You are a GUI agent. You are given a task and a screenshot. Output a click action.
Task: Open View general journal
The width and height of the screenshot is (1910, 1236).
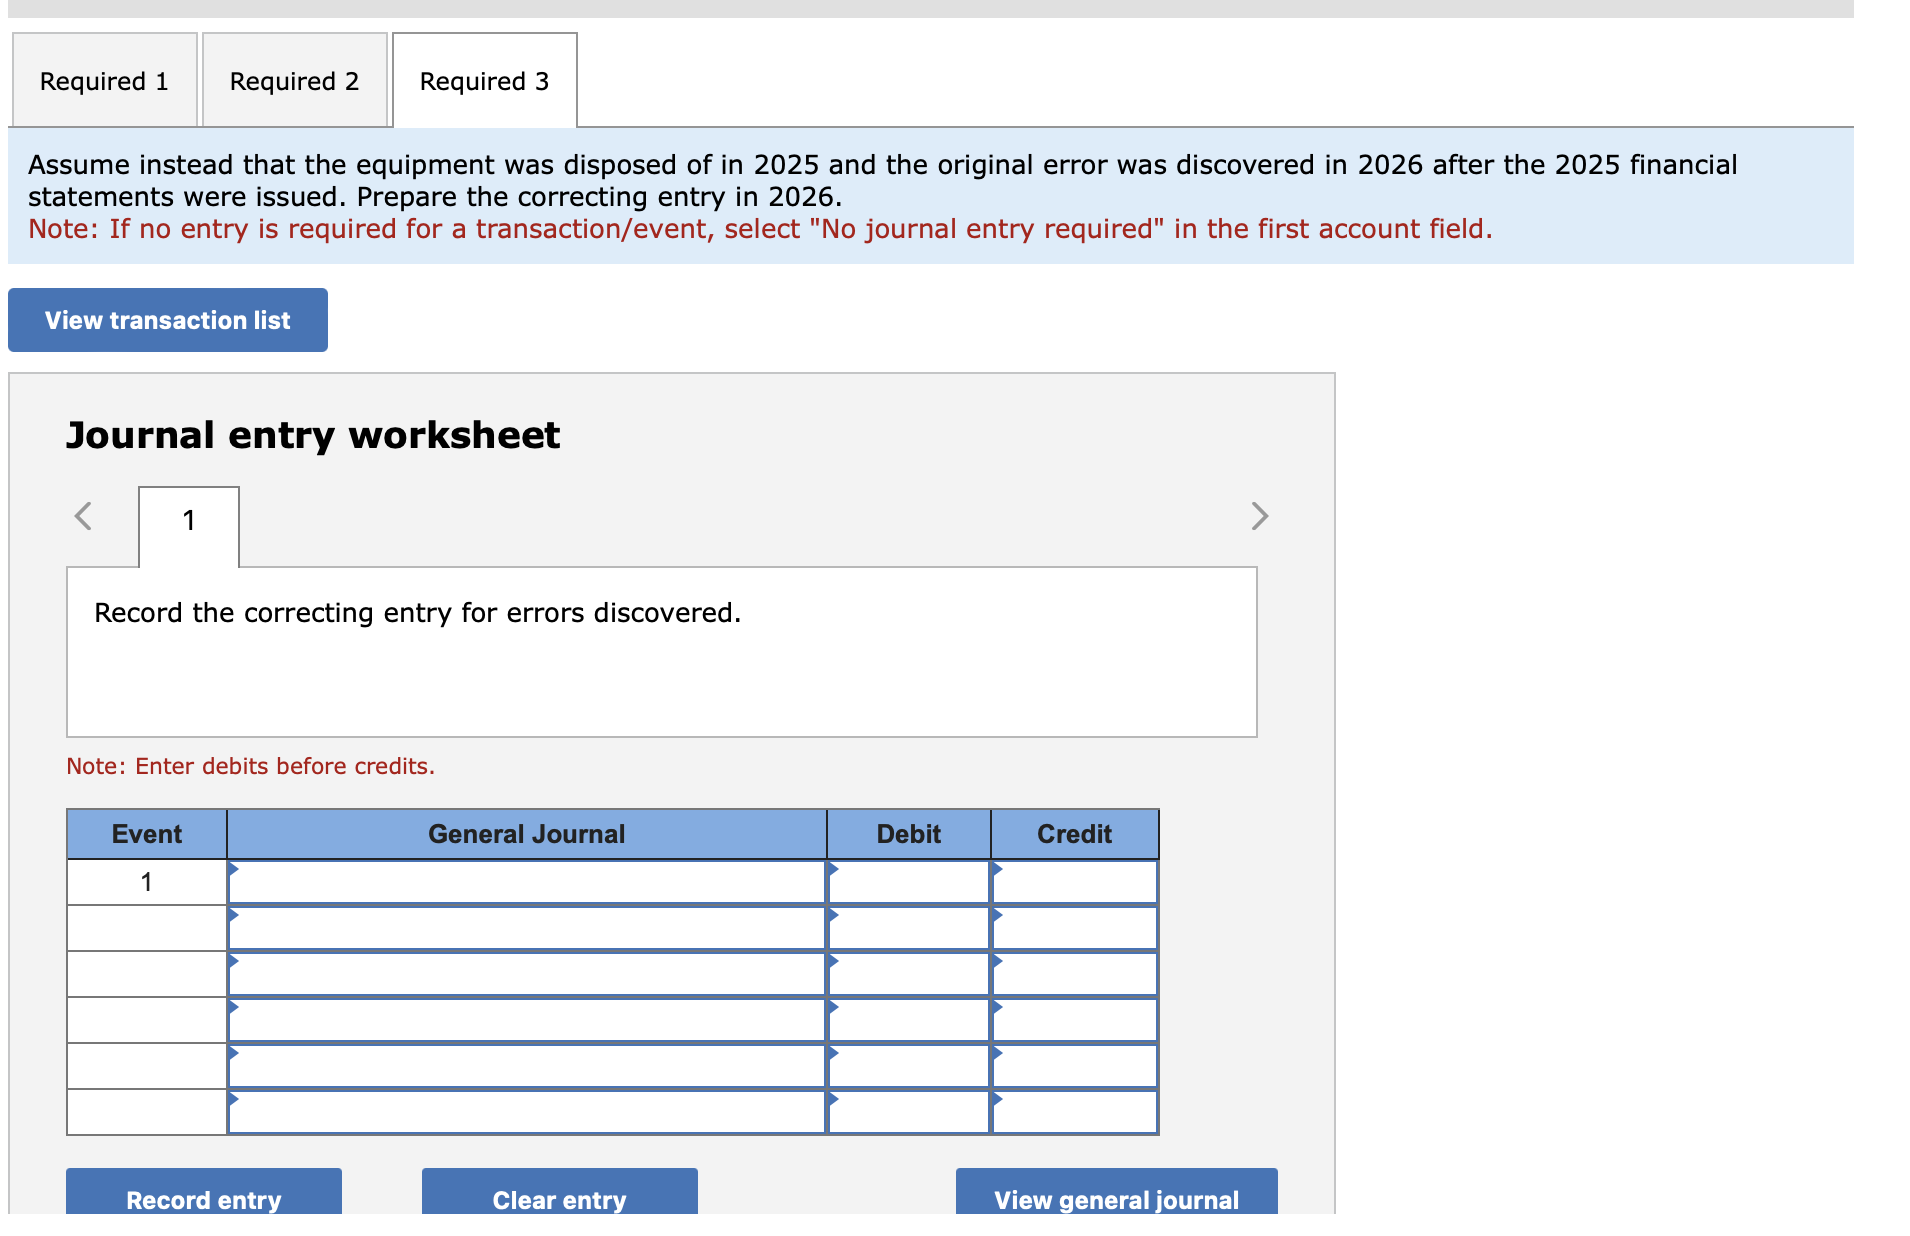point(1117,1199)
